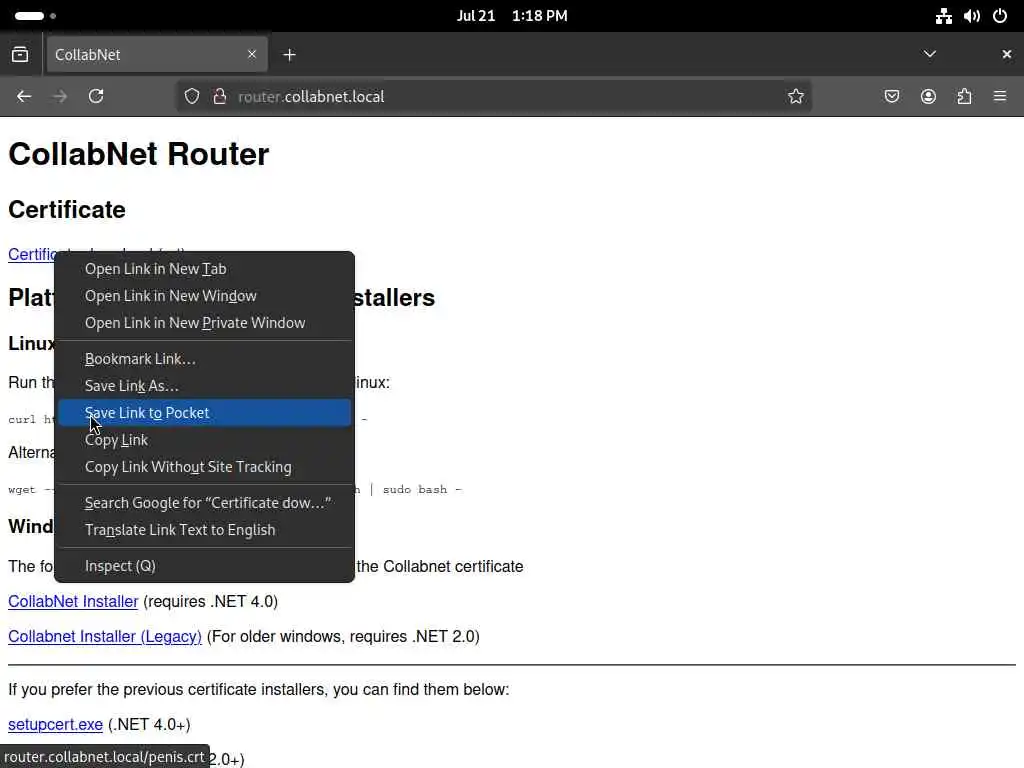Click the padlock site info icon
Screen dimensions: 1024x768
[x=220, y=96]
